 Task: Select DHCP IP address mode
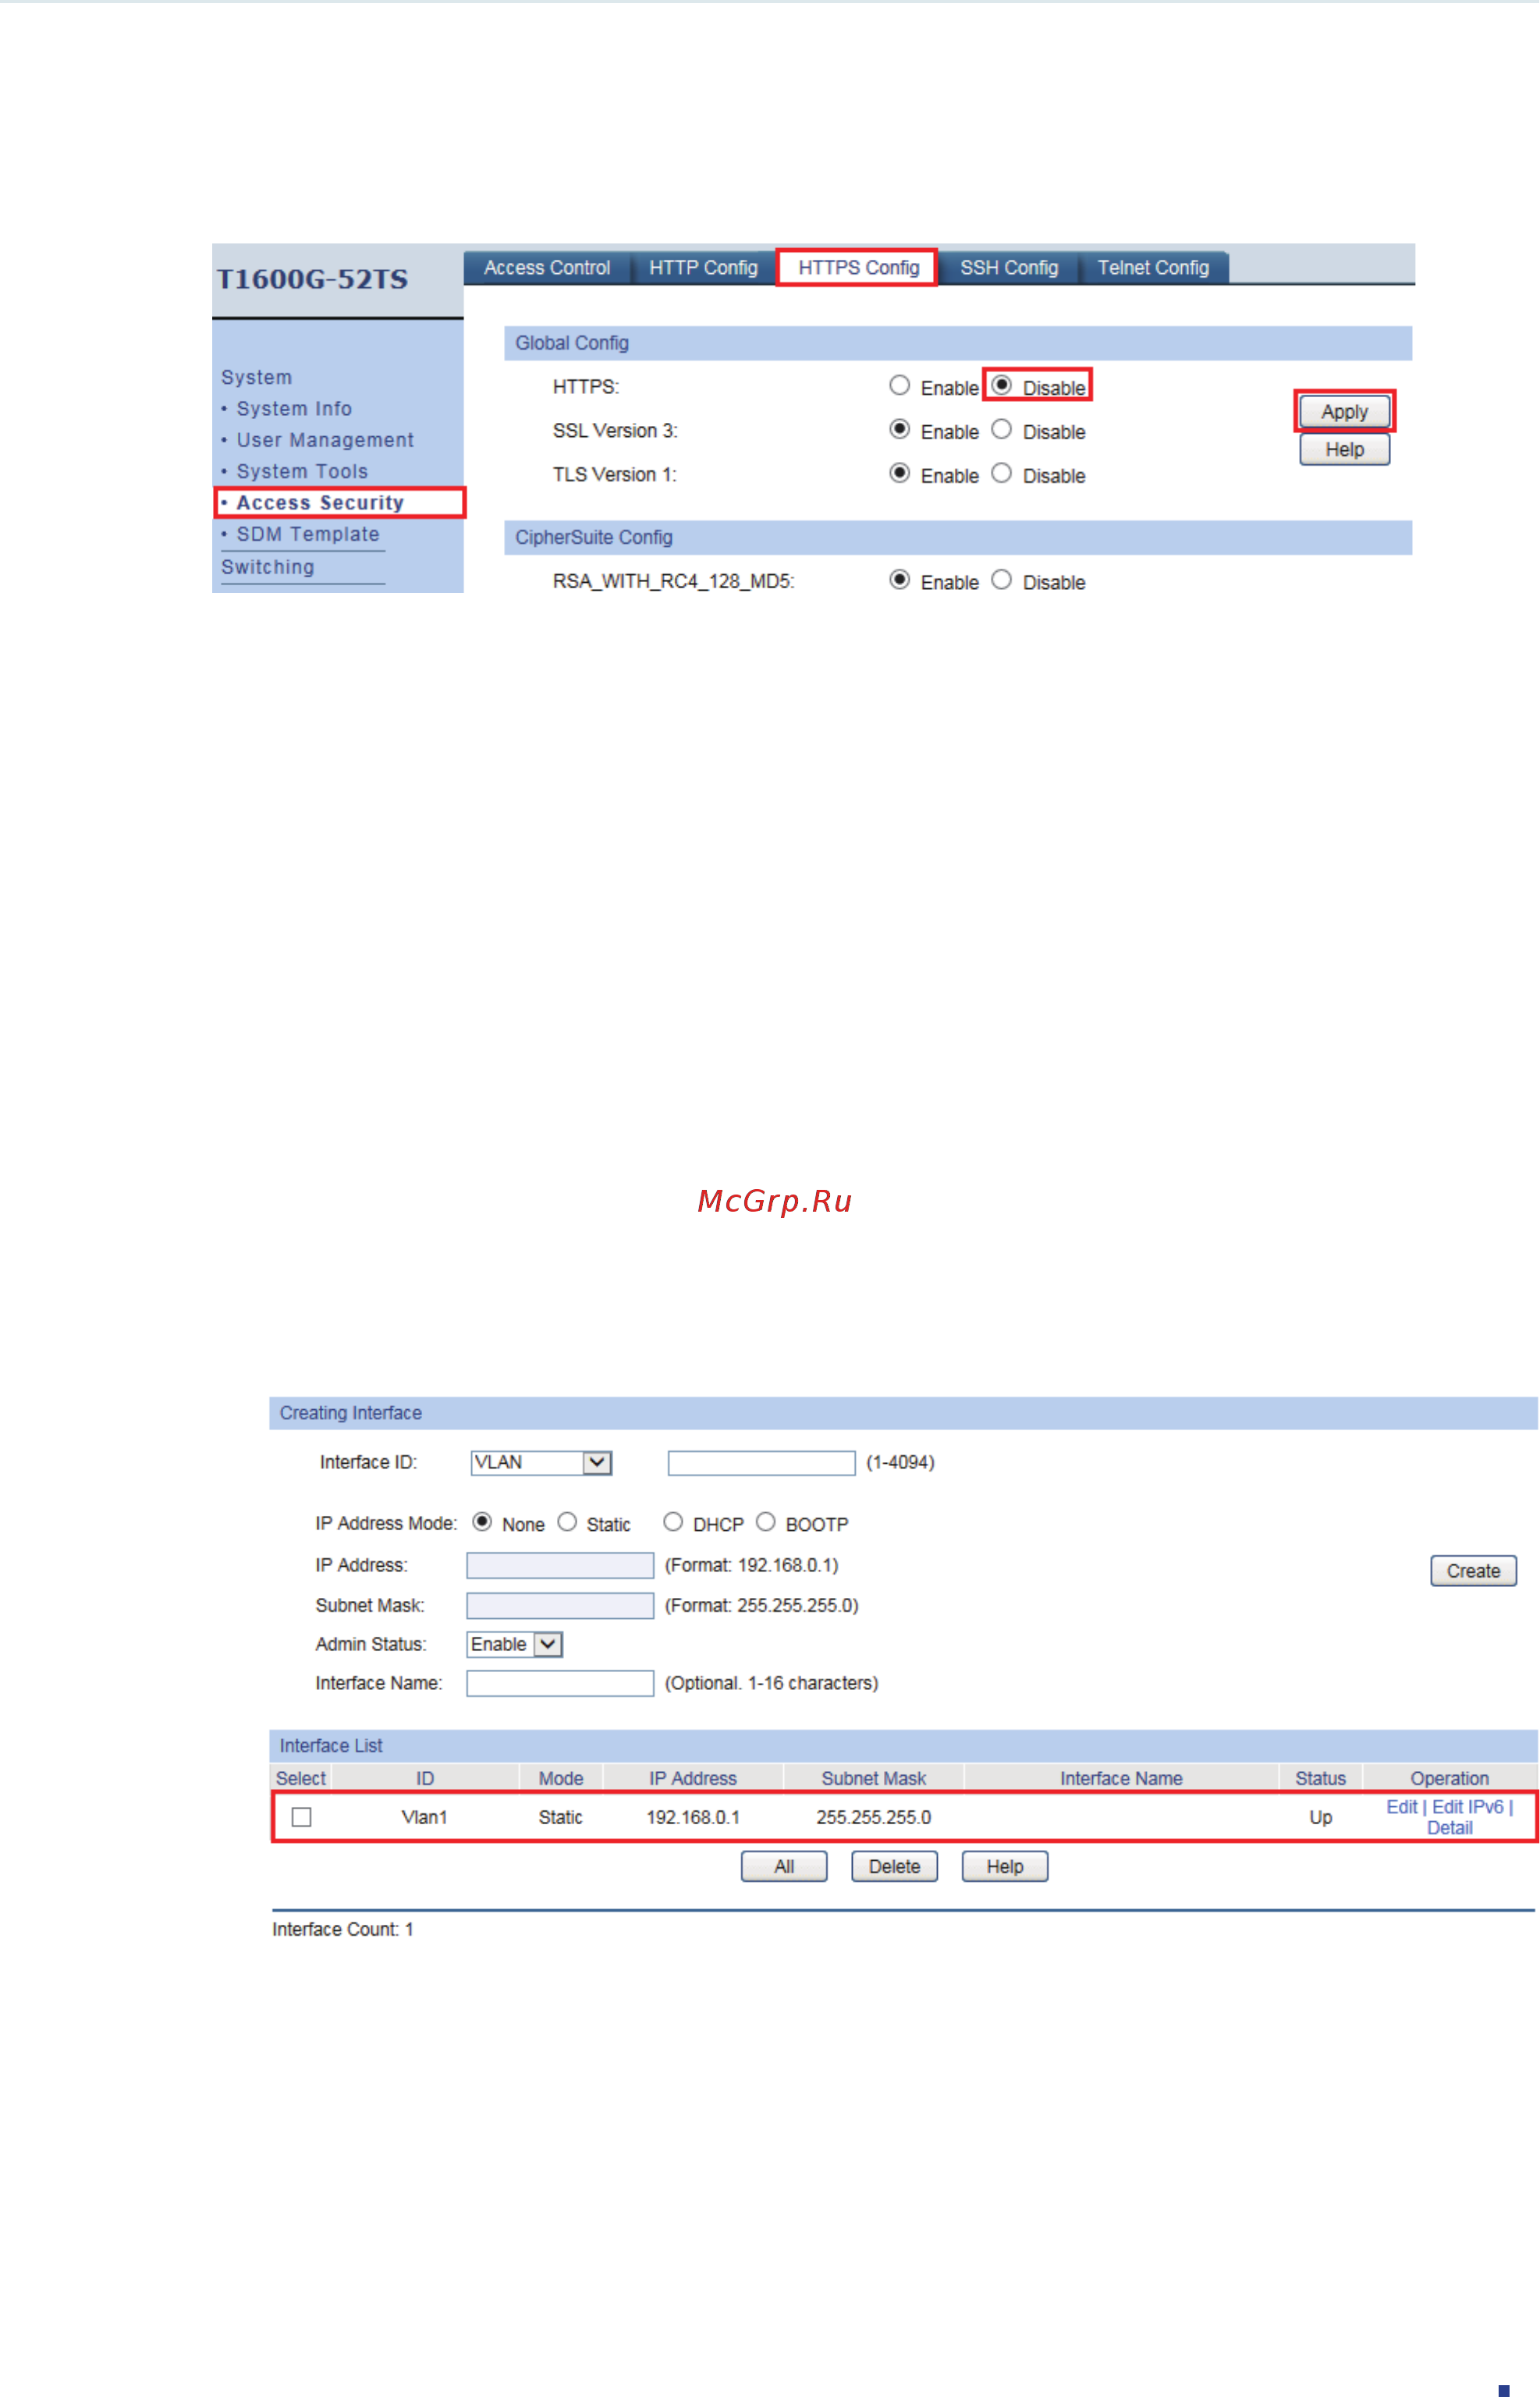tap(674, 1522)
